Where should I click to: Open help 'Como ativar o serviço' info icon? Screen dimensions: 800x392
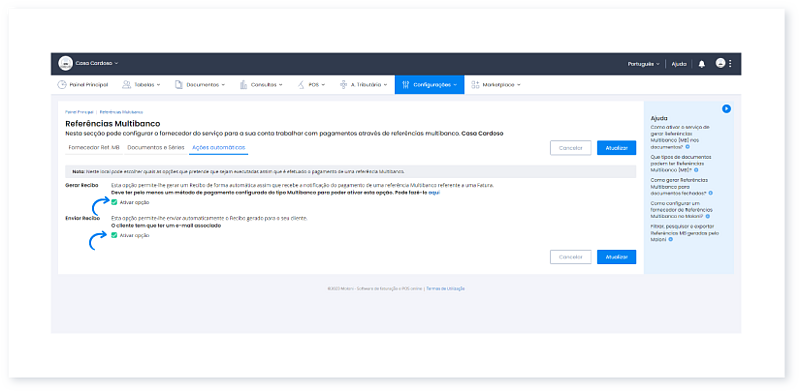688,146
